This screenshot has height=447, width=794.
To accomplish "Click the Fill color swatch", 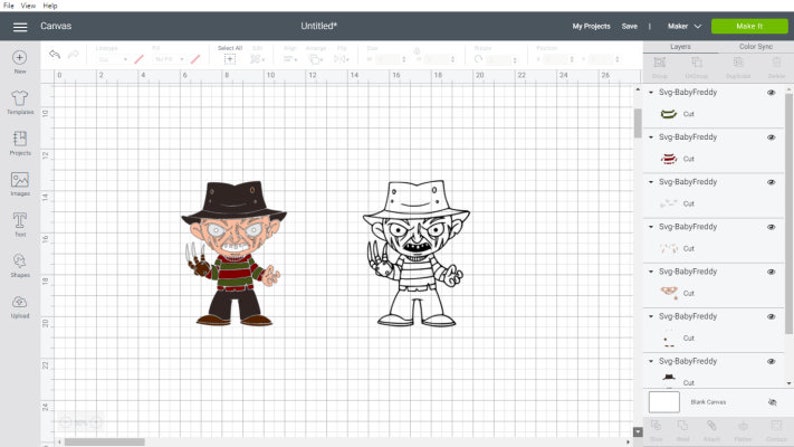I will [195, 59].
